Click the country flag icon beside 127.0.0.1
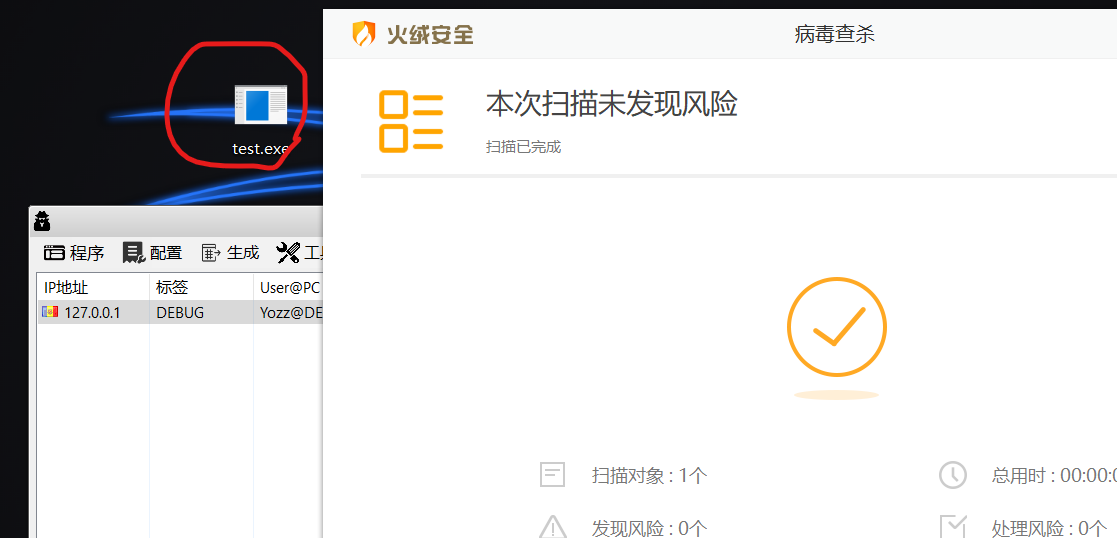 pos(50,311)
